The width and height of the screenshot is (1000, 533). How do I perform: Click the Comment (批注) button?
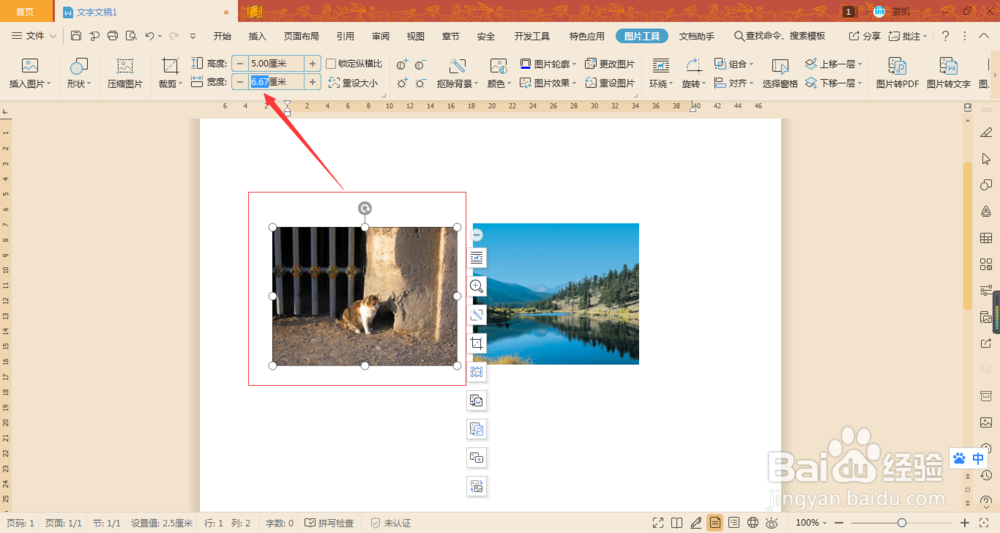coord(907,36)
